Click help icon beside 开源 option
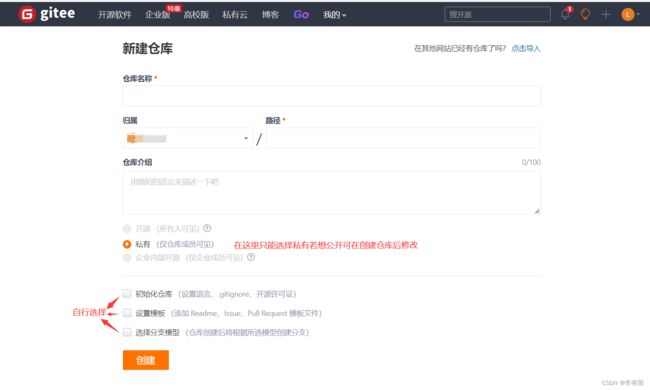Viewport: 650px width, 390px height. 207,228
